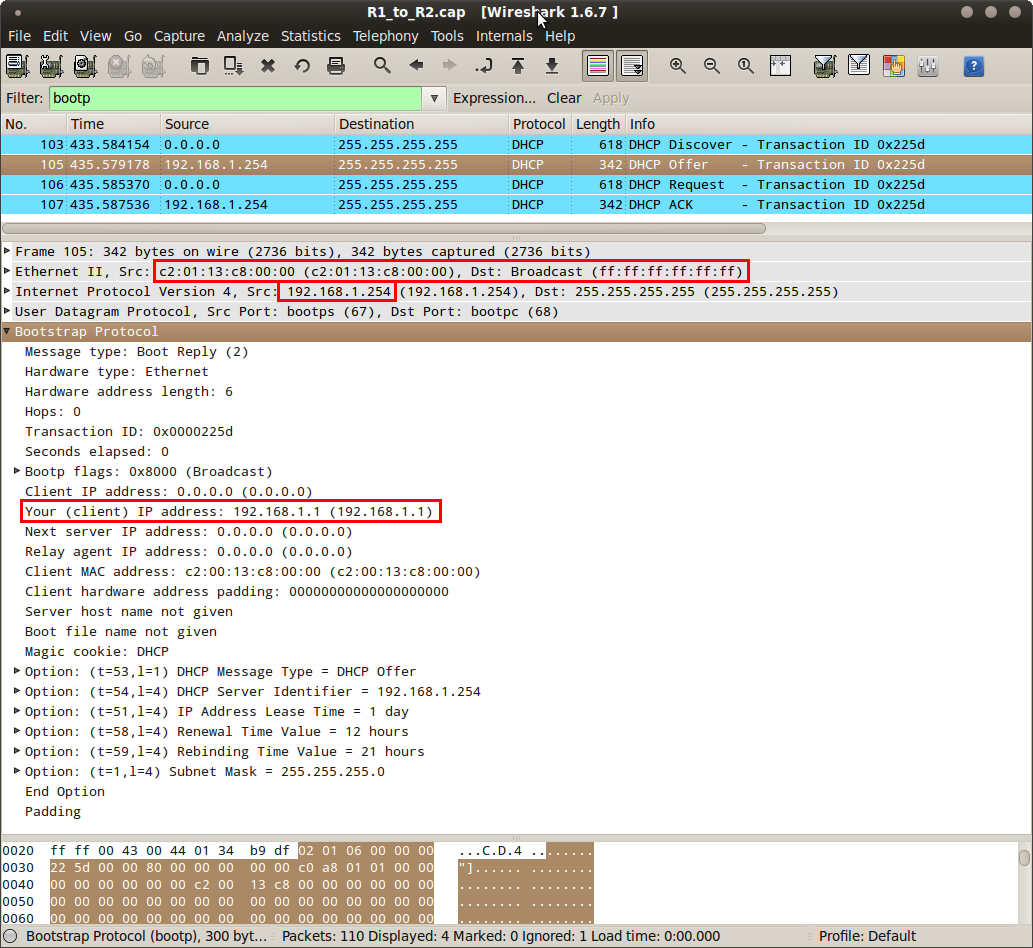
Task: Click the Go to Packet number icon
Action: coord(484,66)
